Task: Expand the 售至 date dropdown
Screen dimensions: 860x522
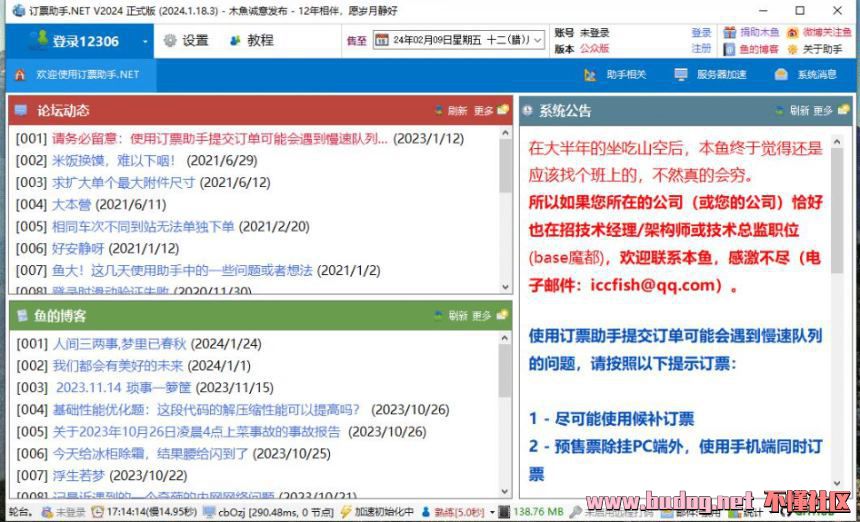Action: click(538, 41)
